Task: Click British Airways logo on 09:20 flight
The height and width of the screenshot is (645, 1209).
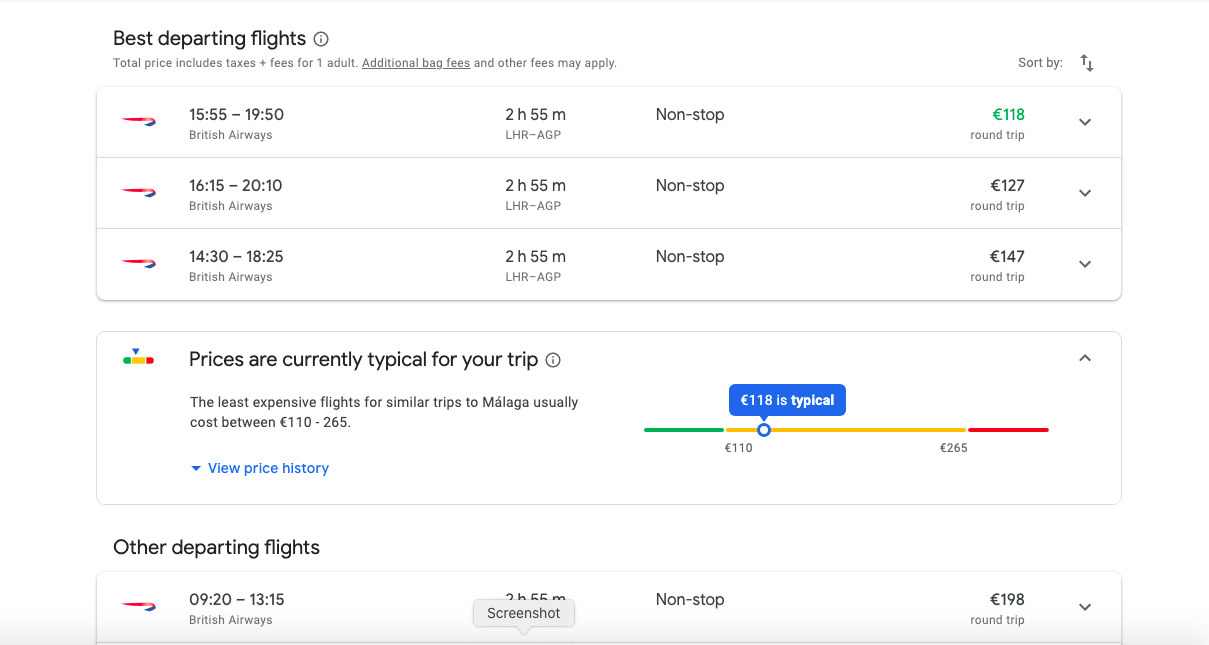Action: (139, 606)
